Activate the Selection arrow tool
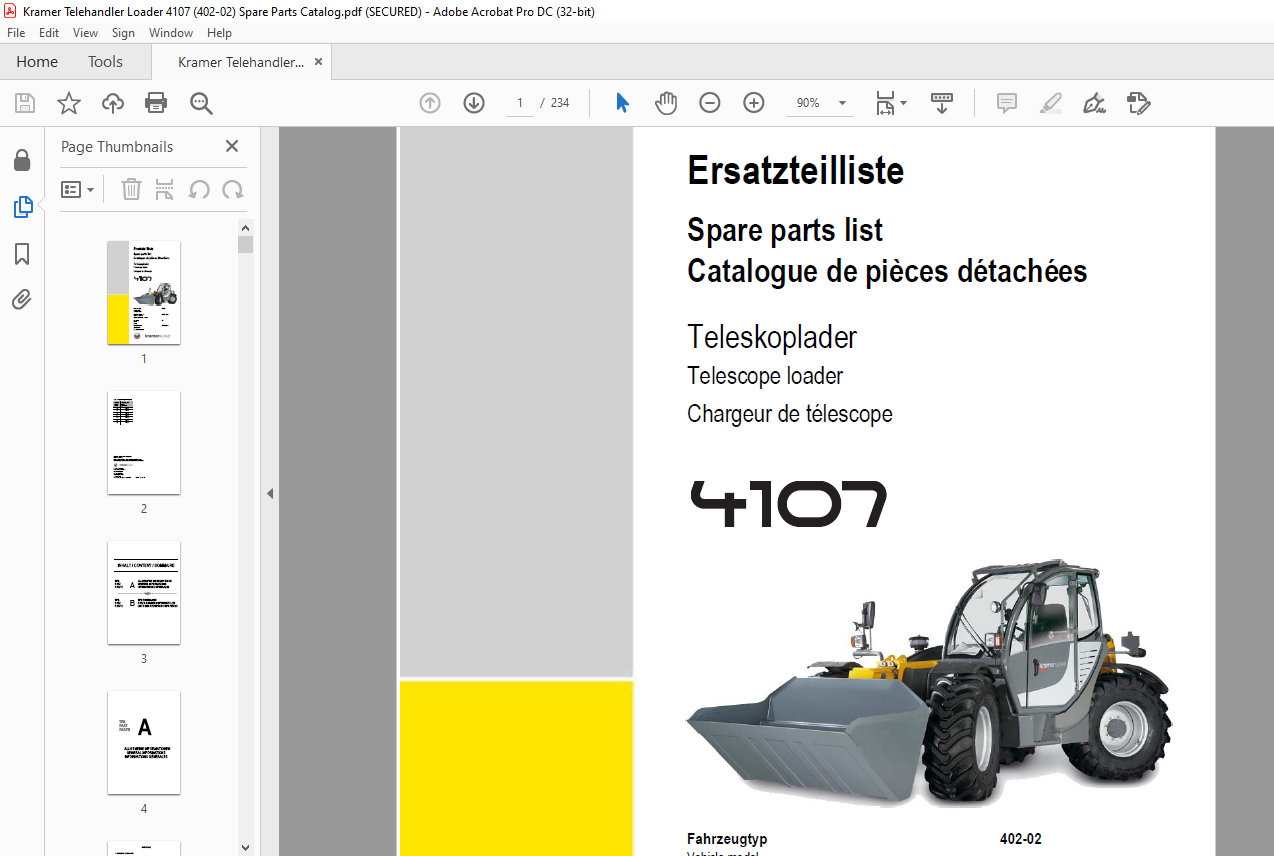Screen dimensions: 1274x856 (622, 103)
